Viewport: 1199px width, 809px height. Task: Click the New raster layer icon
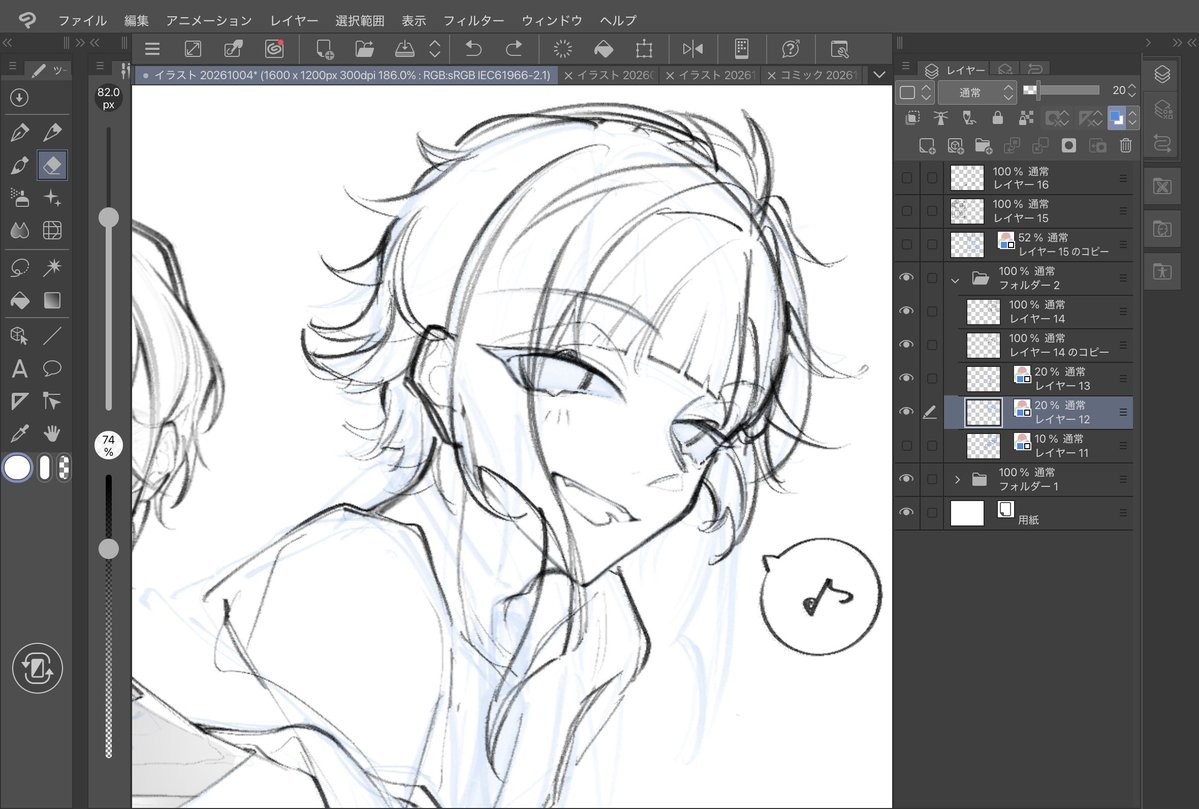coord(927,145)
